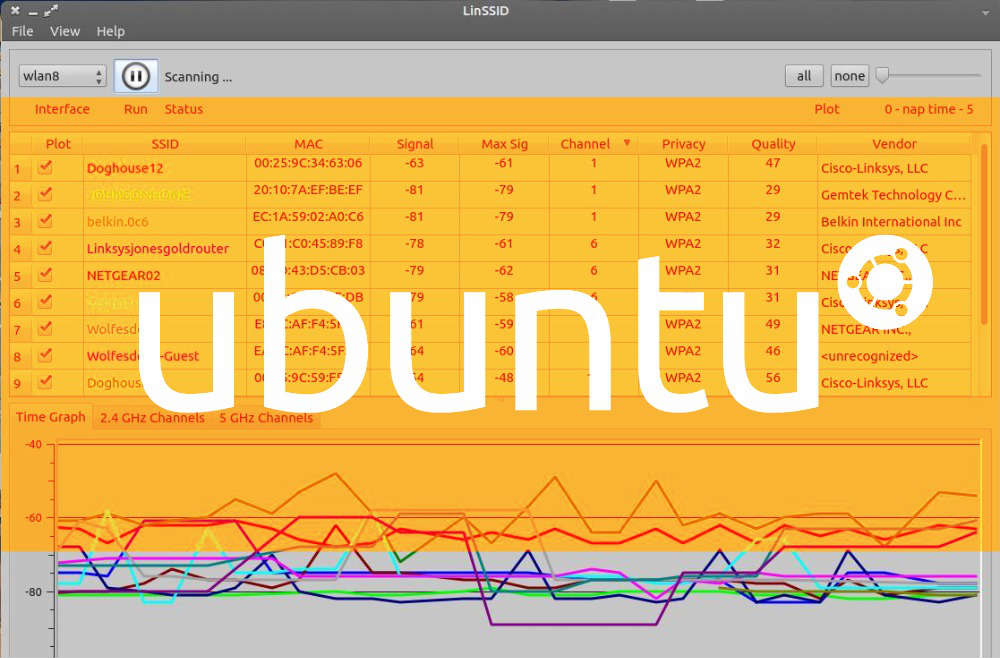
Task: Click MAC address 20:10:7A:EF:BE:EF
Action: click(x=308, y=190)
